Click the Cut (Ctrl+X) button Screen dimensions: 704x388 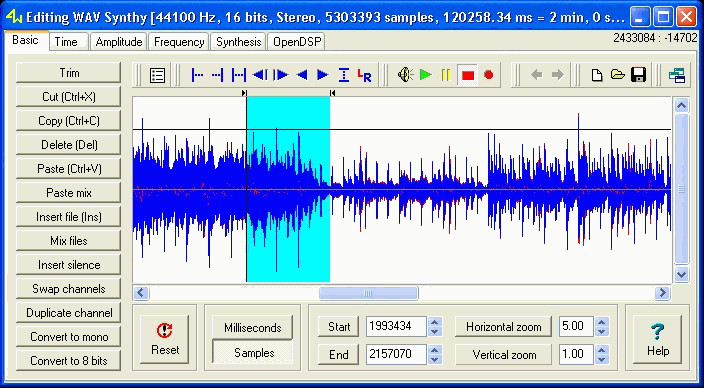pyautogui.click(x=69, y=97)
